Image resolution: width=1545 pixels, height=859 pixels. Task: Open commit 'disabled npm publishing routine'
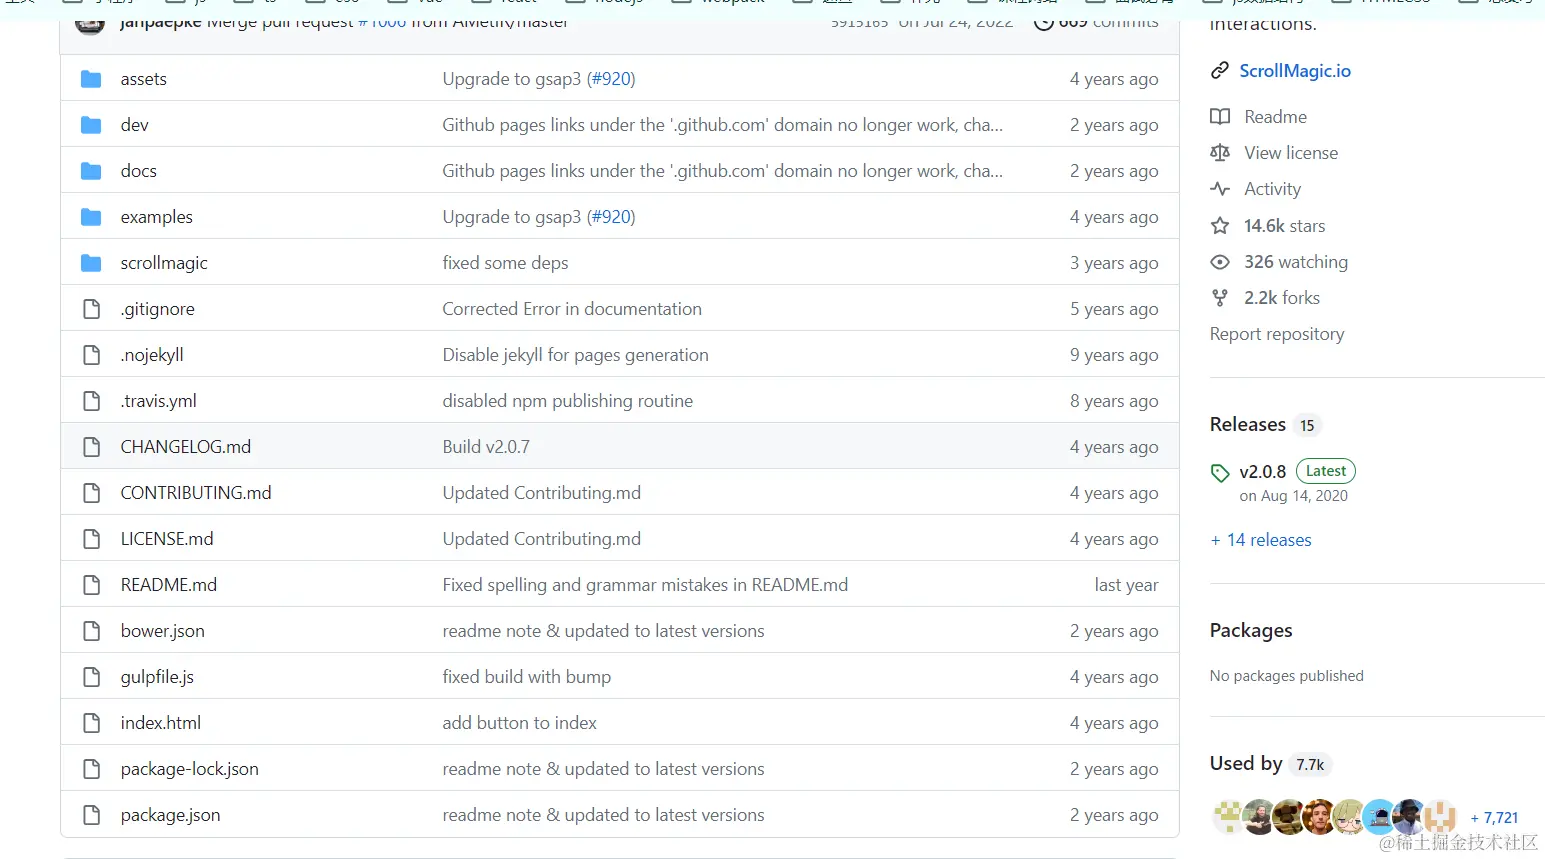click(x=568, y=401)
